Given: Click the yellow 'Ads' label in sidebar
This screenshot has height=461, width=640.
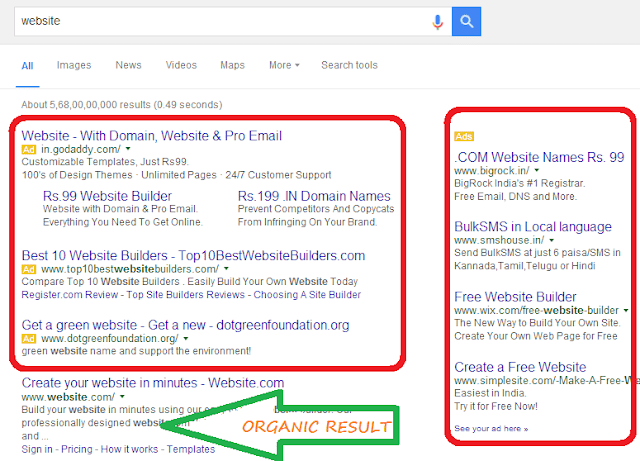Looking at the screenshot, I should pos(464,136).
